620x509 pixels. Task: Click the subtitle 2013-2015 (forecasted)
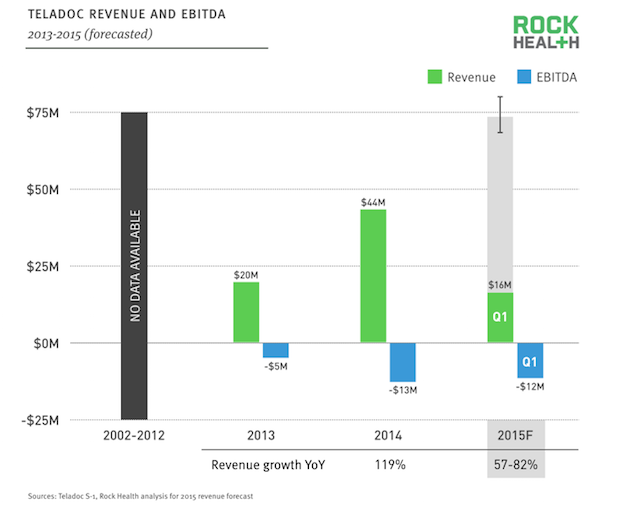(x=90, y=34)
